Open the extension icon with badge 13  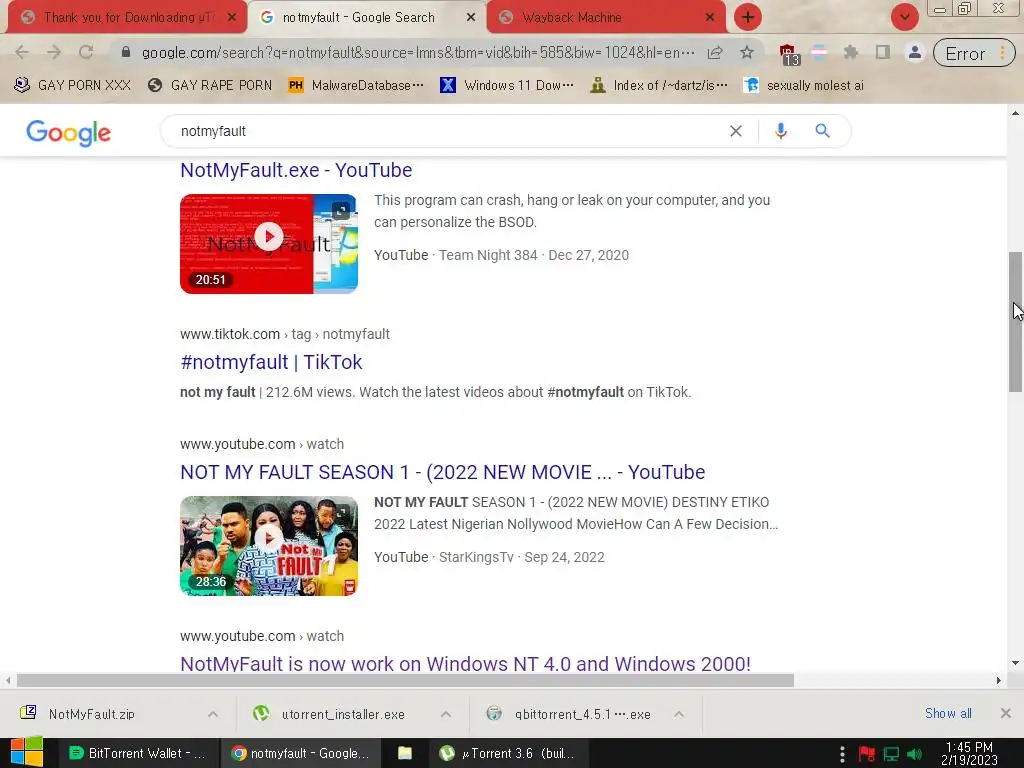pos(788,54)
